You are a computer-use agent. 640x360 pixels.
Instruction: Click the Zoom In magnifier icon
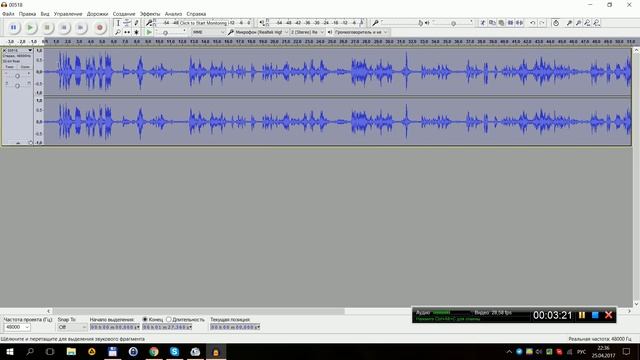tap(569, 23)
